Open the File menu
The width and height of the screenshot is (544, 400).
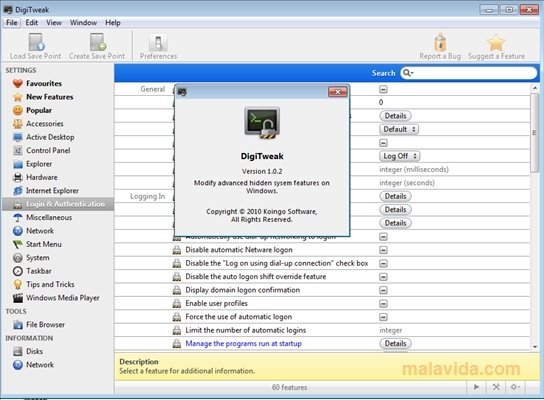pyautogui.click(x=11, y=23)
